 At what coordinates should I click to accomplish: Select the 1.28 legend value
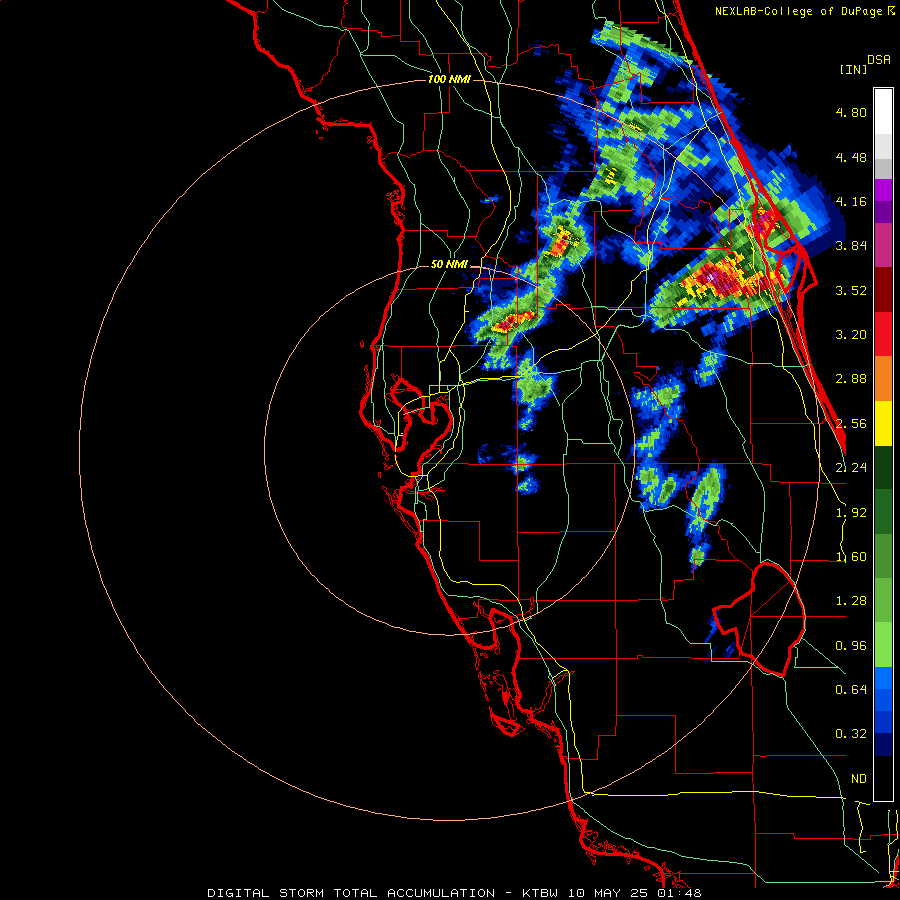tap(851, 601)
